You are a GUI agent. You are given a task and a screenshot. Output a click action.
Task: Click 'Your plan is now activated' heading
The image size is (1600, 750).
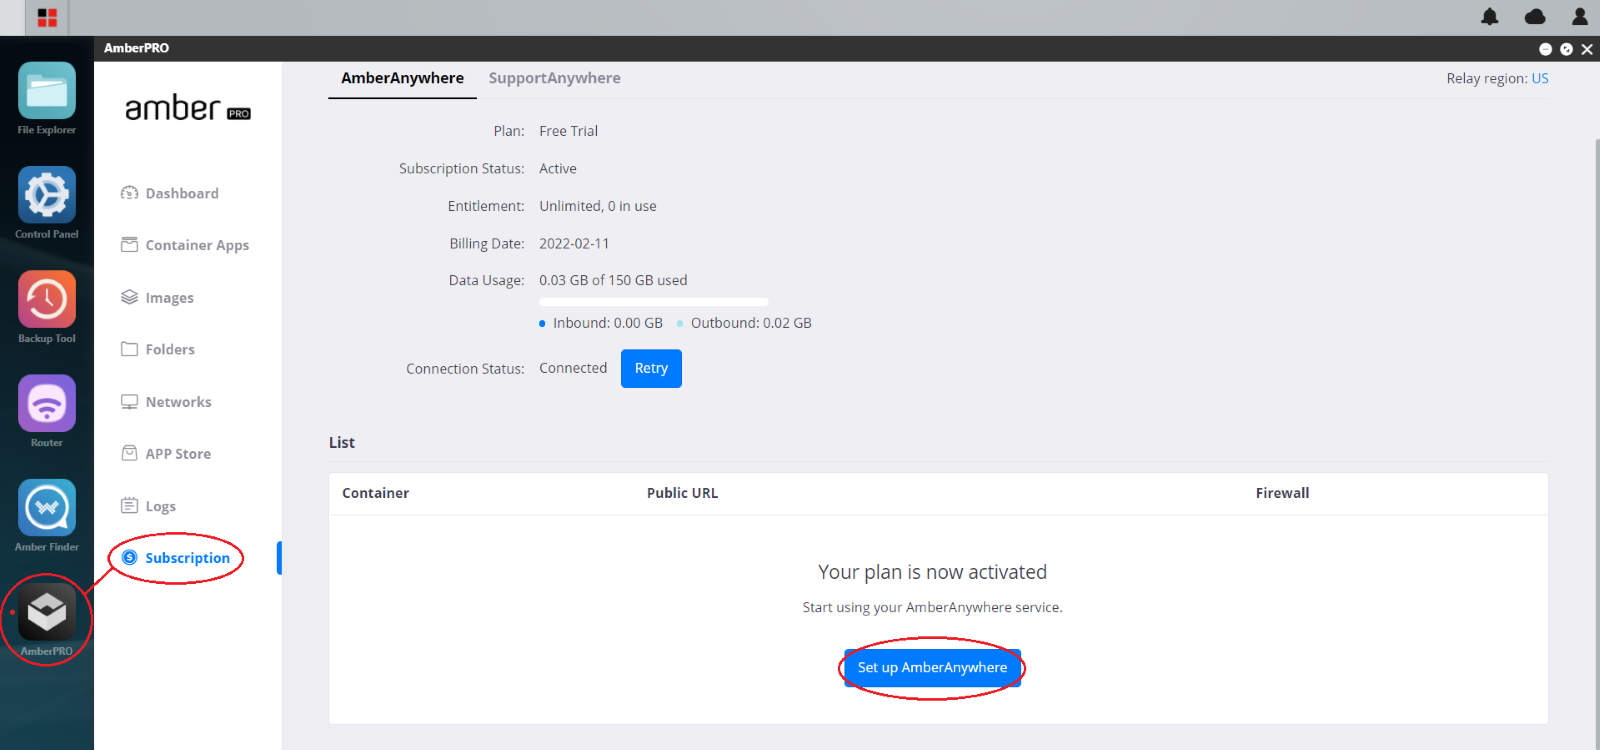point(932,572)
